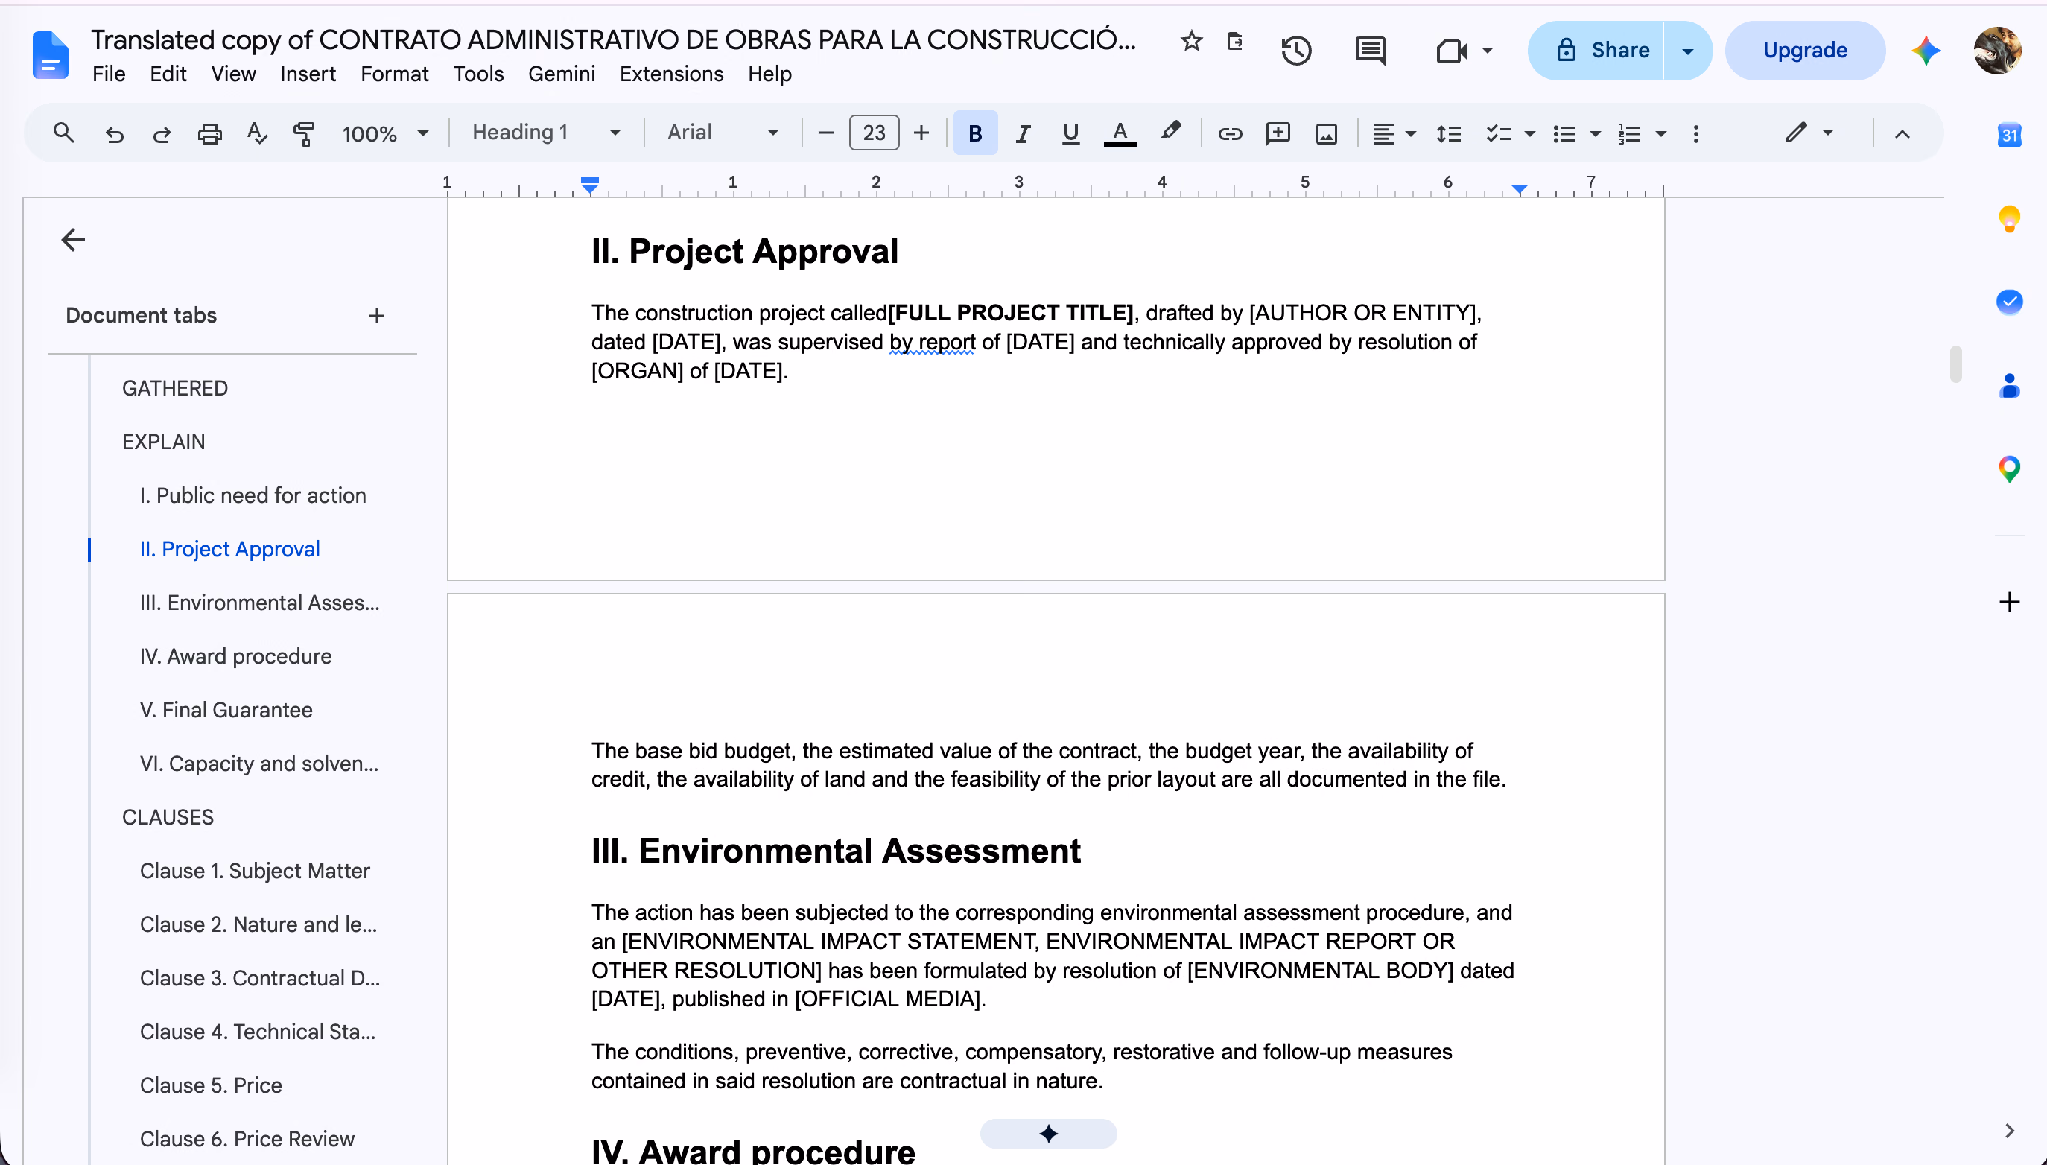Toggle bold formatting
This screenshot has height=1165, width=2047.
tap(975, 133)
